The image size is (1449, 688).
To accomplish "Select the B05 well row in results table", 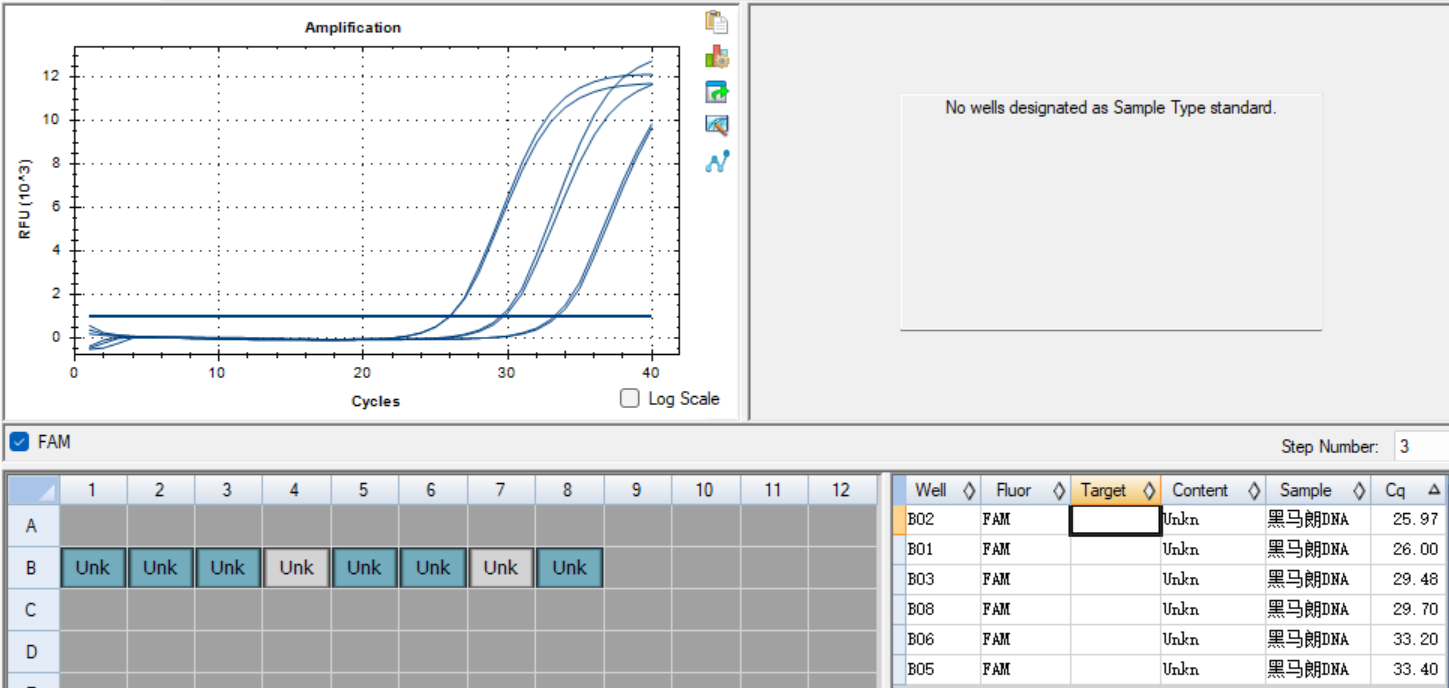I will [x=1170, y=669].
